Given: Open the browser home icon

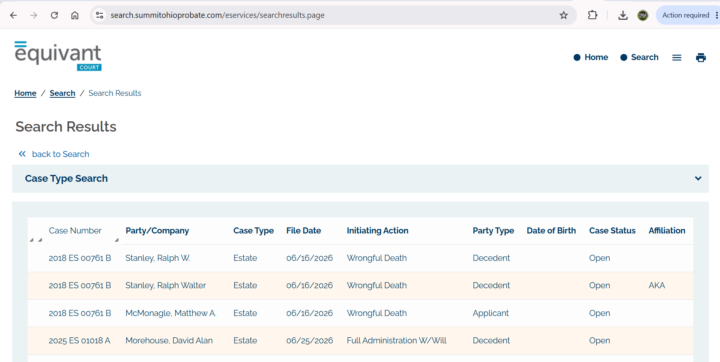Looking at the screenshot, I should click(75, 15).
